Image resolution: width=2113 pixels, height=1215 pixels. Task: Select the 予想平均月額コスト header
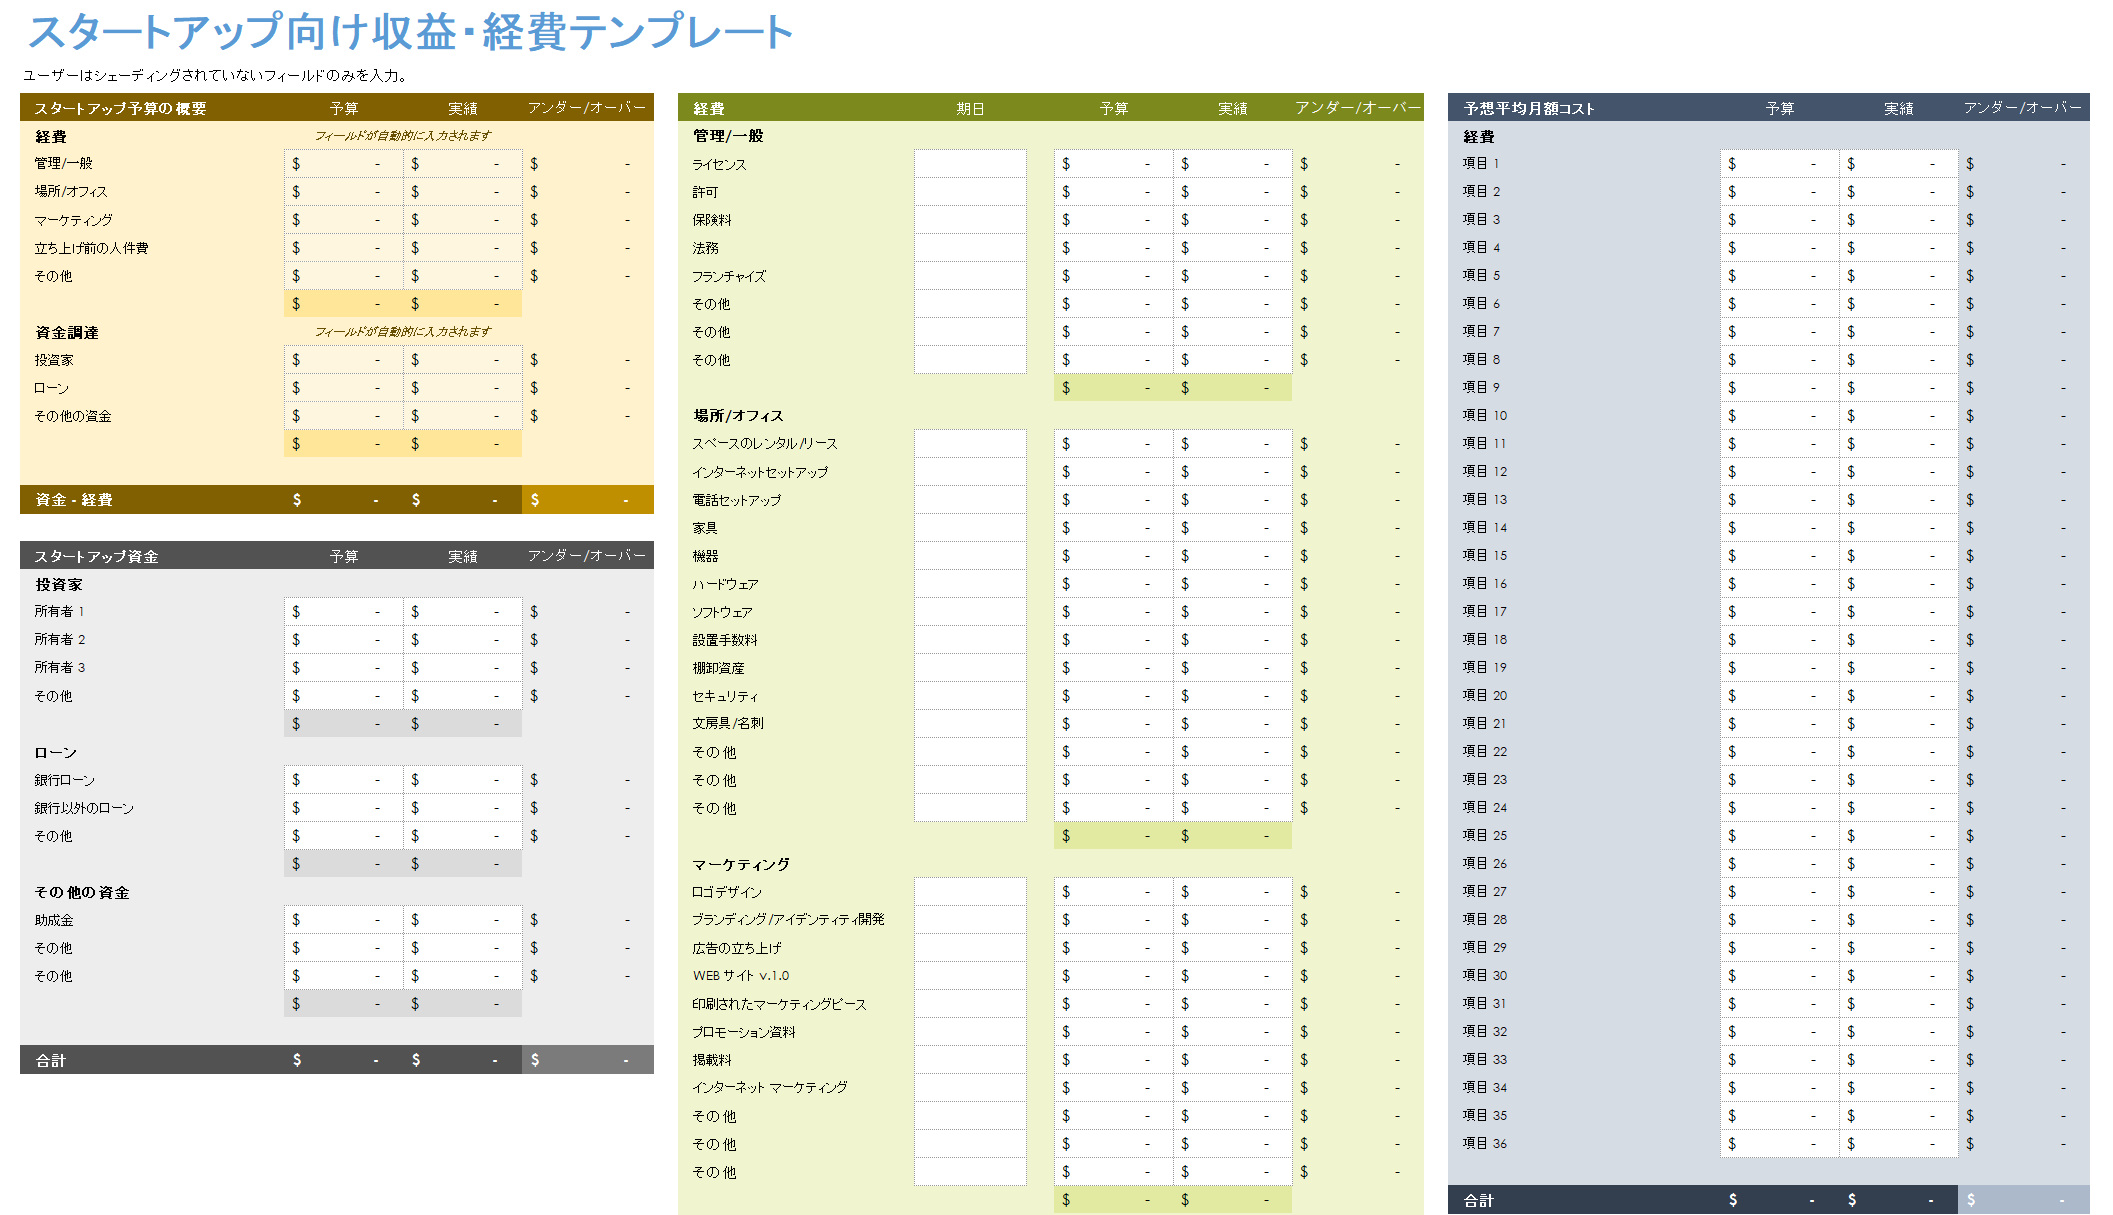click(x=1529, y=108)
